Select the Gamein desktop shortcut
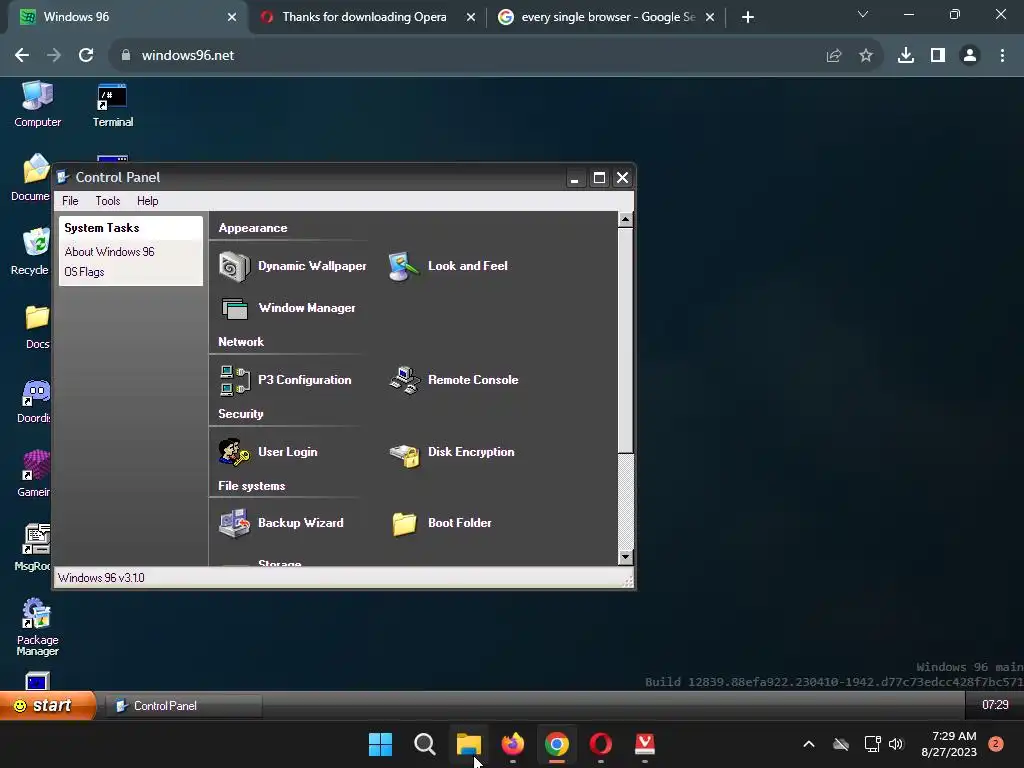Screen dimensions: 1024x768 (x=34, y=474)
